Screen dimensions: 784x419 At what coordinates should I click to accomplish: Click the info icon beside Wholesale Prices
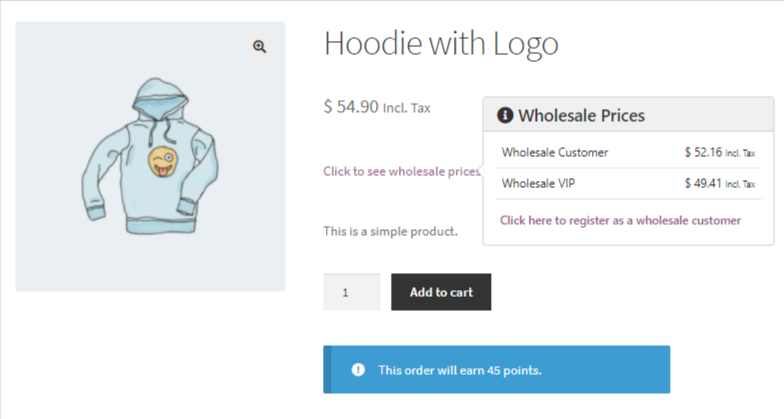click(505, 116)
